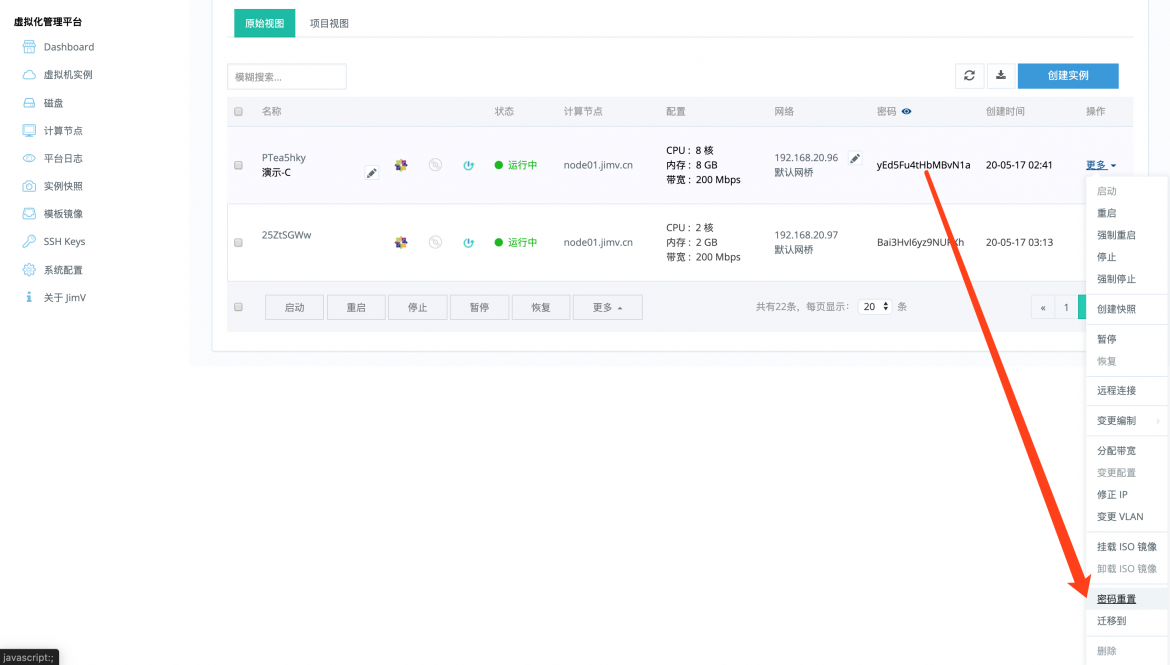Screen dimensions: 1170x665
Task: Choose 暂停 in the dropdown menu
Action: click(1107, 340)
